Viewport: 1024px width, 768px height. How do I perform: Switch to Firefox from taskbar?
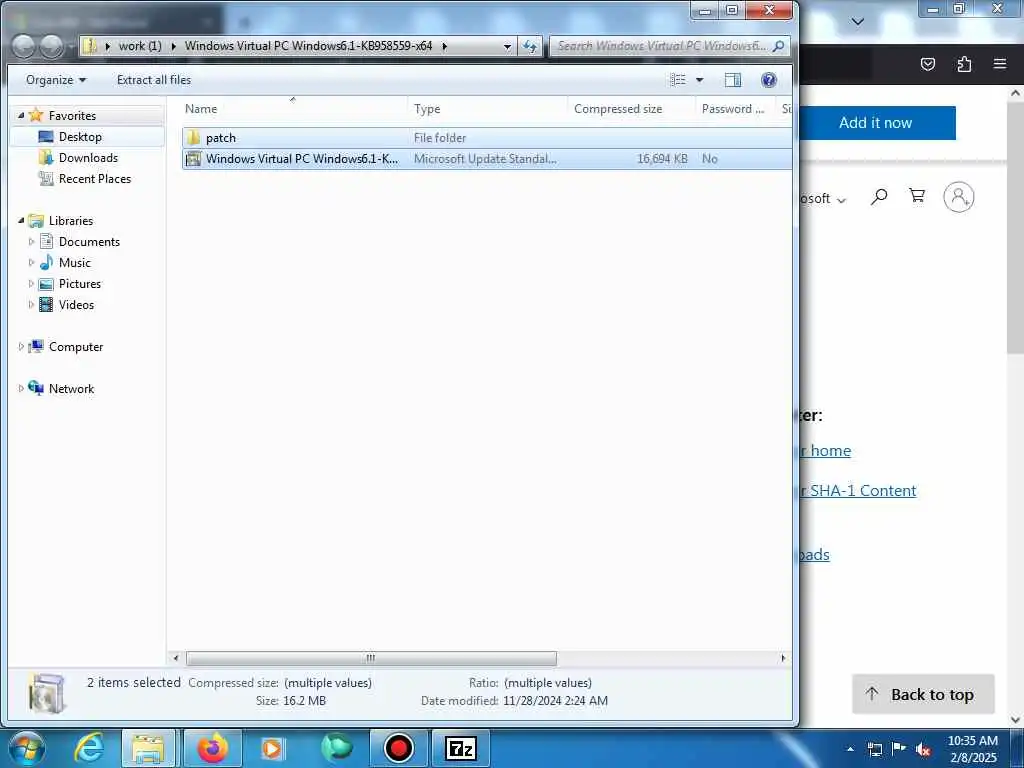pyautogui.click(x=212, y=748)
